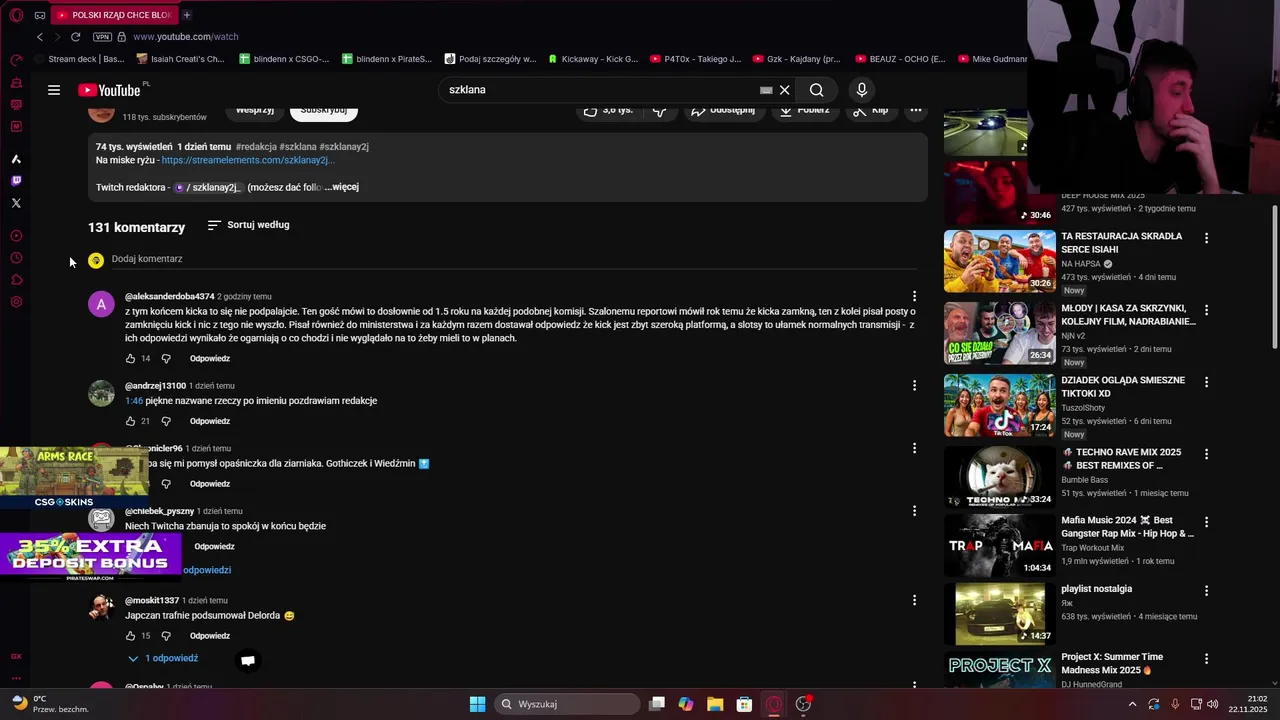
Task: Open the Windows Start menu
Action: point(477,704)
